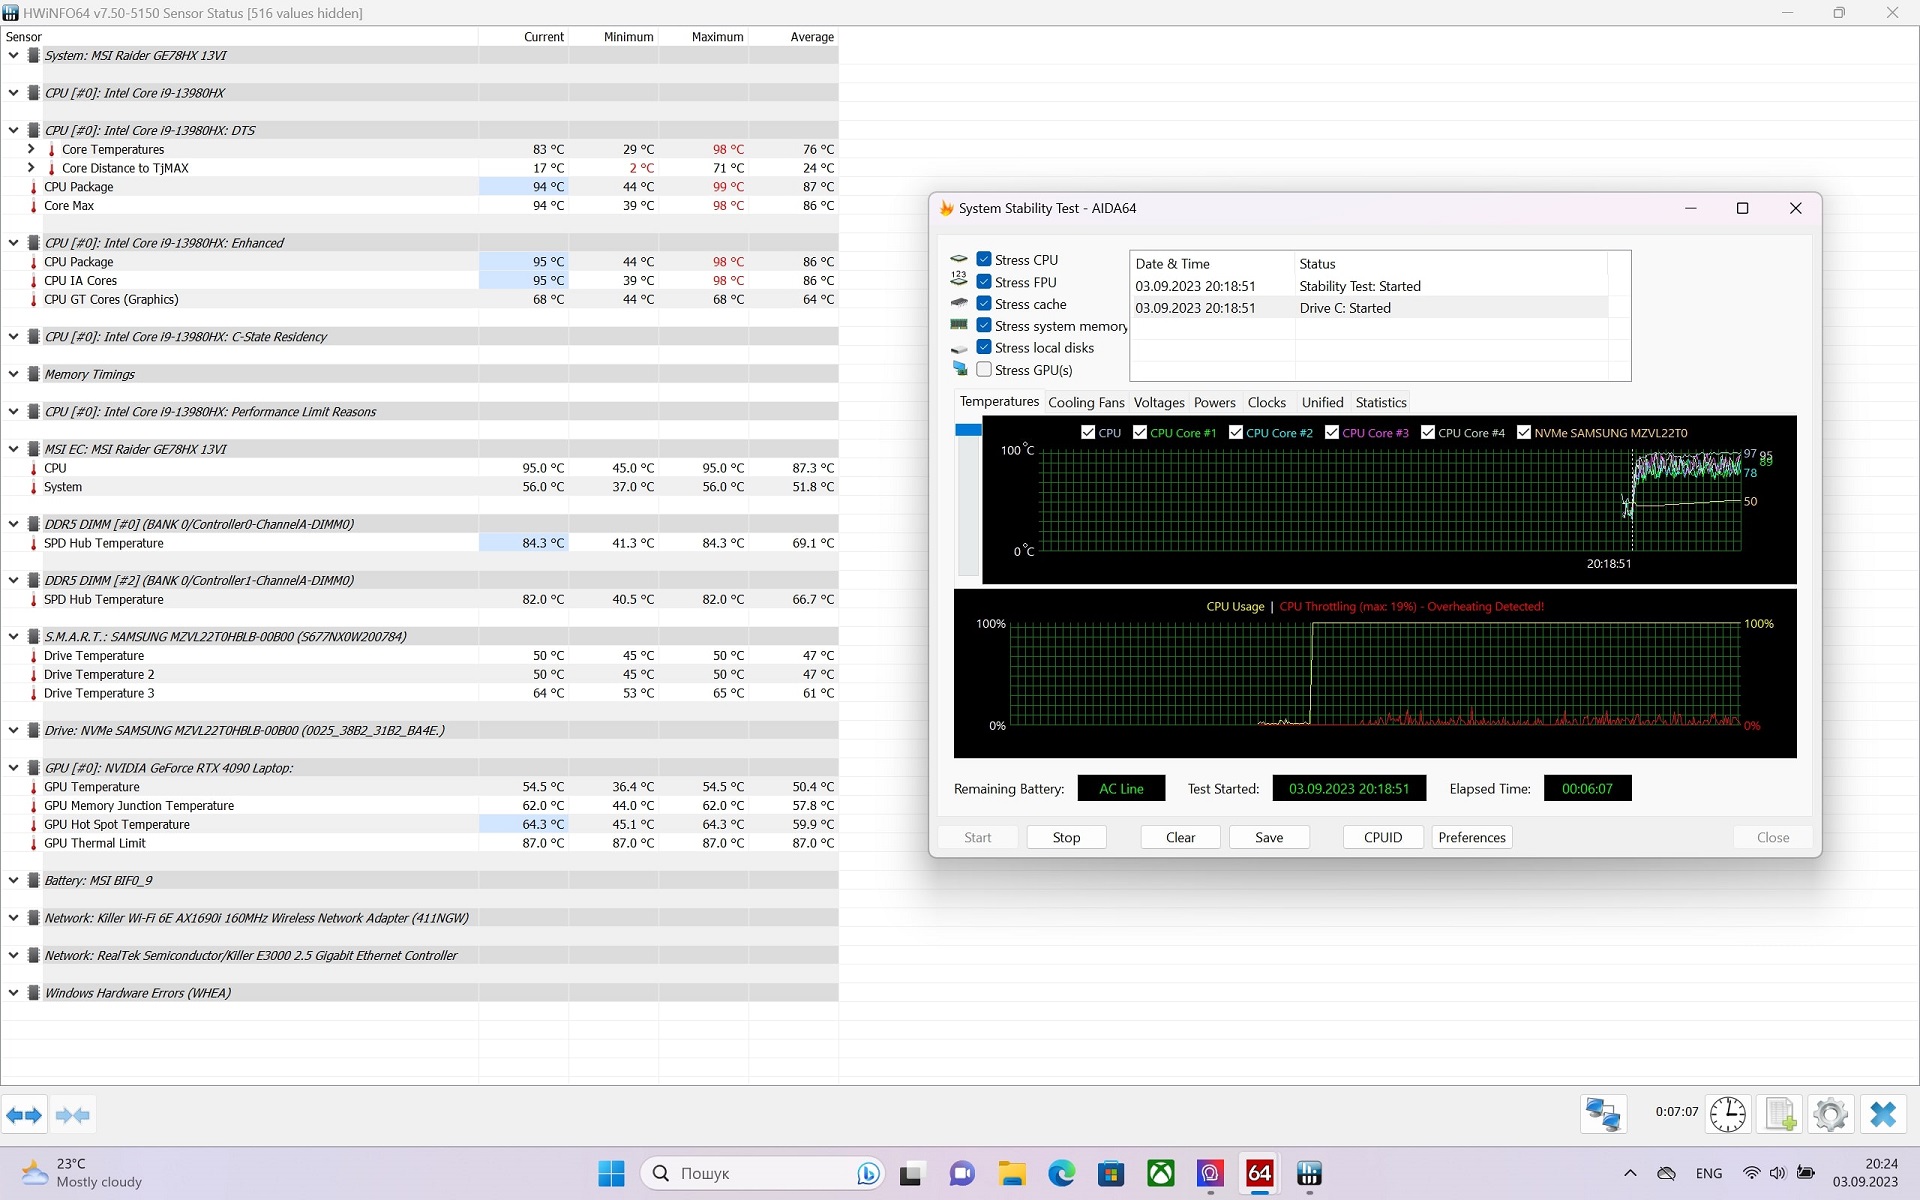Click the Пошук taskbar search field
Viewport: 1920px width, 1200px height.
point(763,1173)
